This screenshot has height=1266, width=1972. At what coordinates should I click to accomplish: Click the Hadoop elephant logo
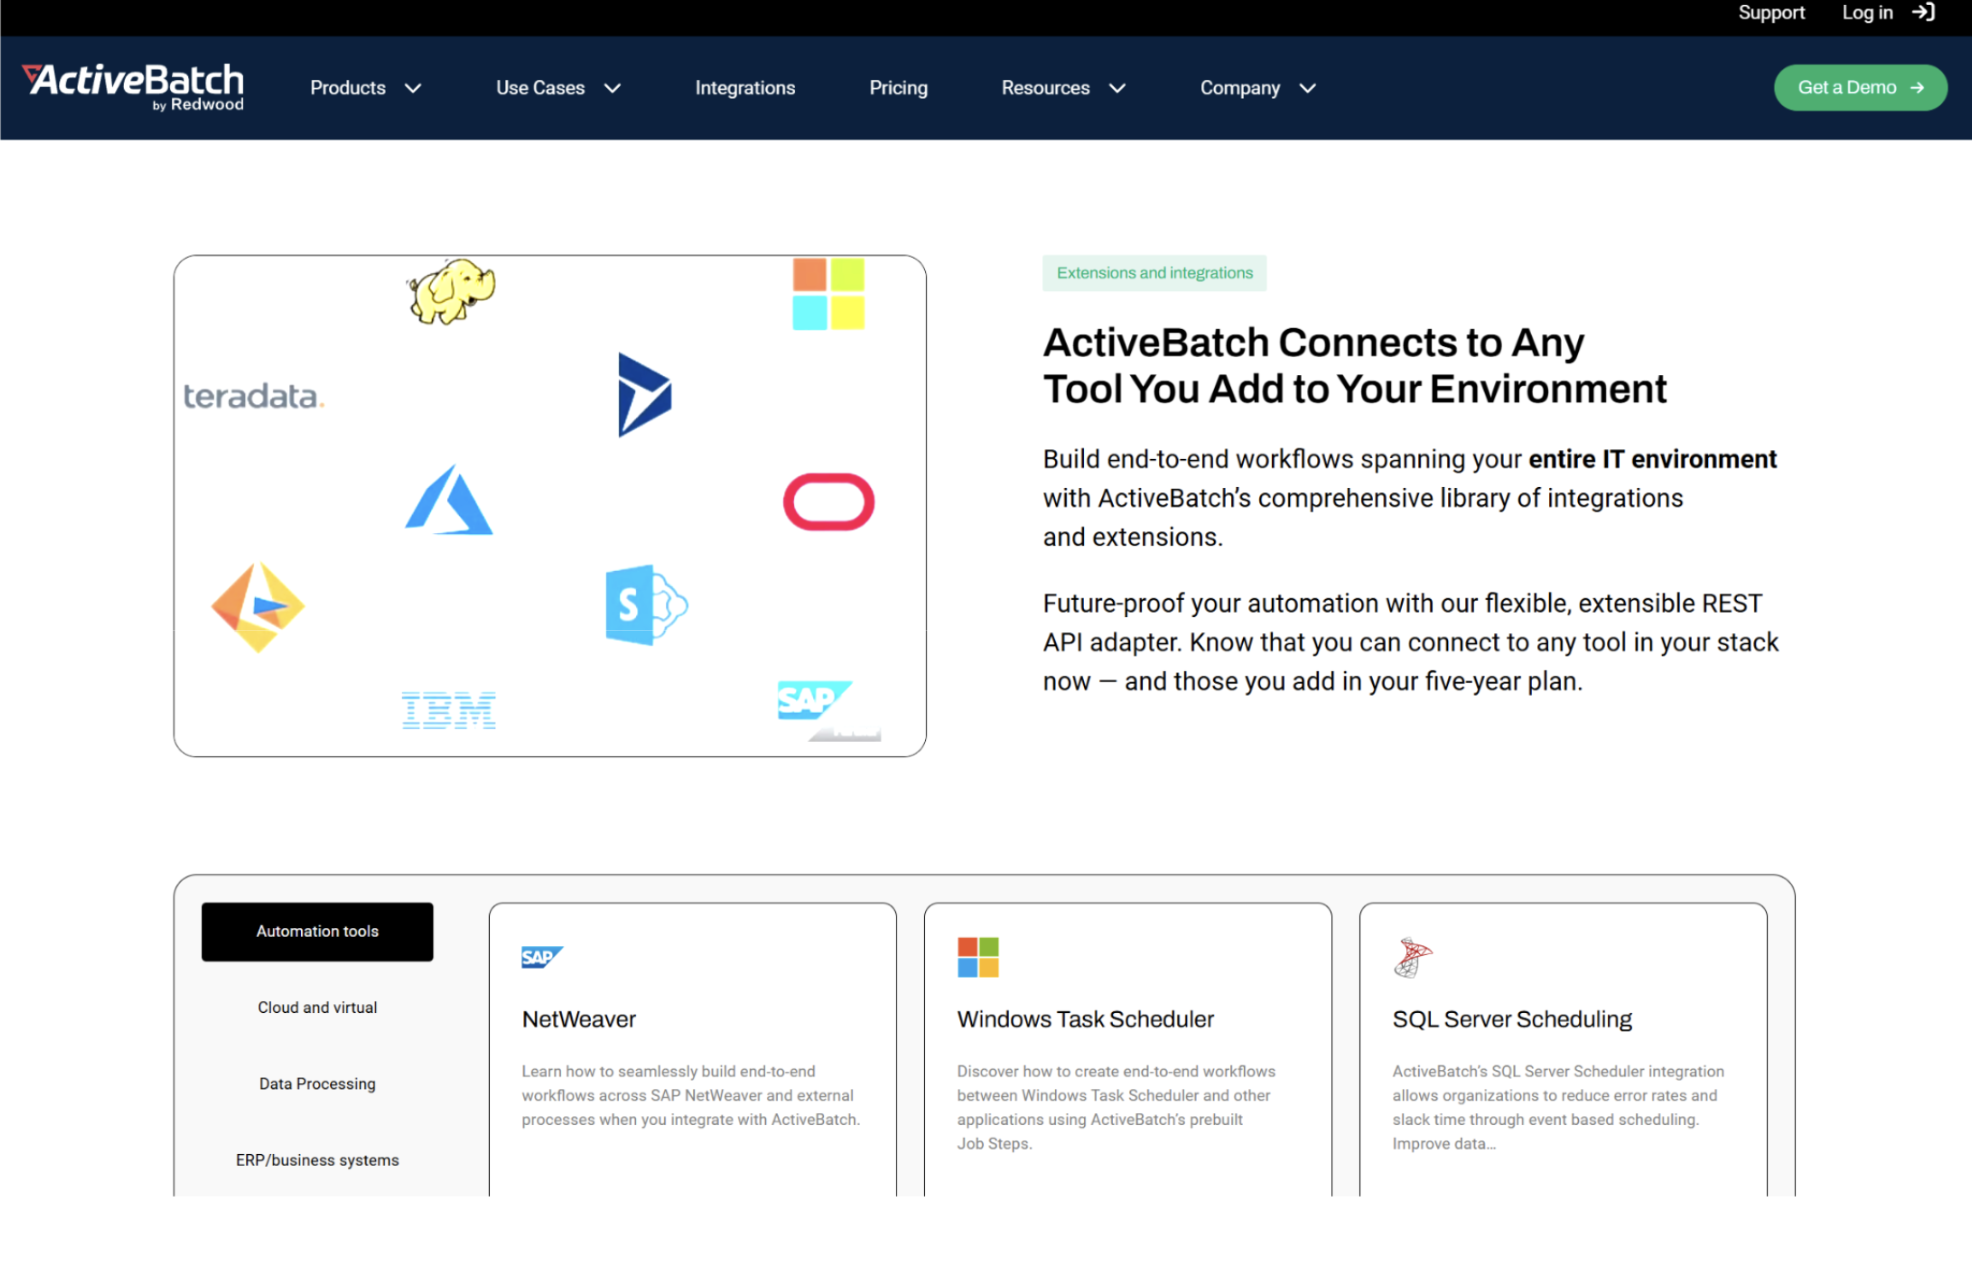pyautogui.click(x=451, y=291)
